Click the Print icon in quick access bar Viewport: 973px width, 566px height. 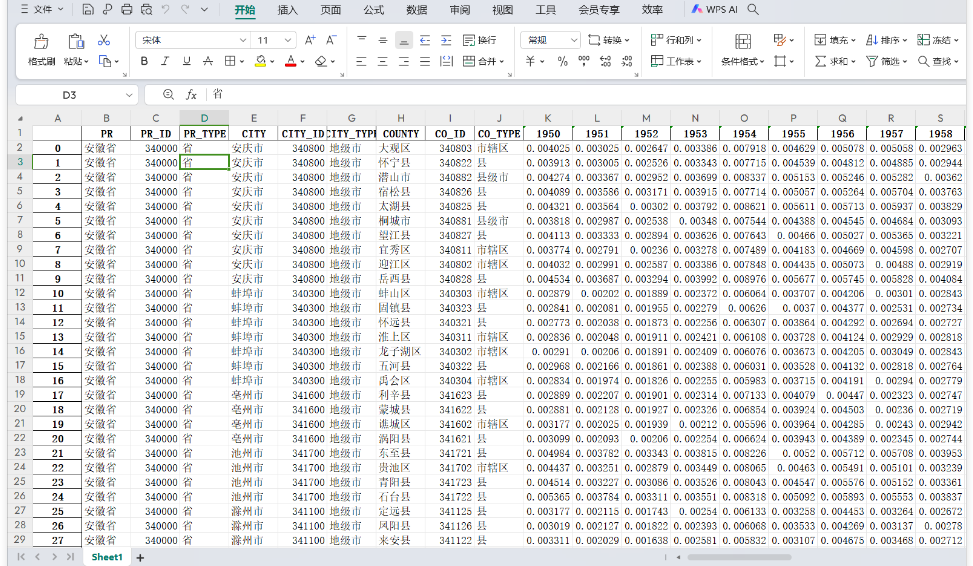(x=127, y=10)
